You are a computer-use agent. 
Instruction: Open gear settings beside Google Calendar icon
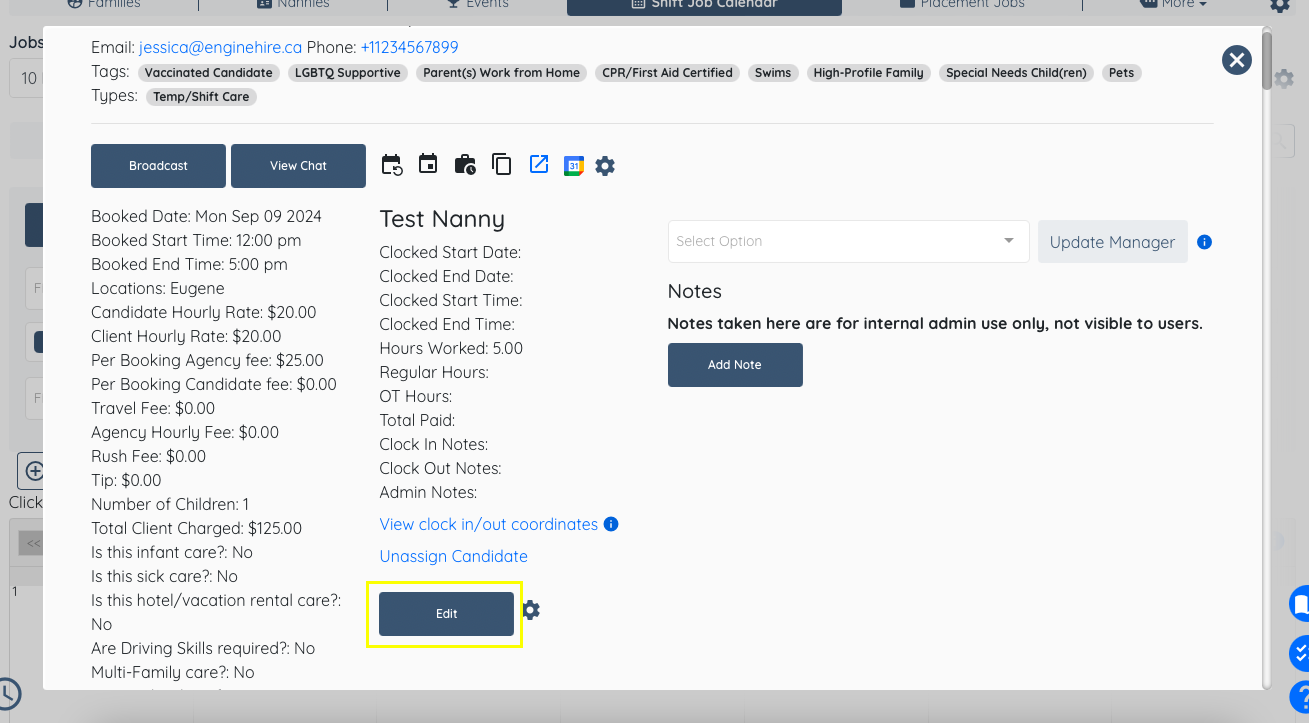(605, 166)
